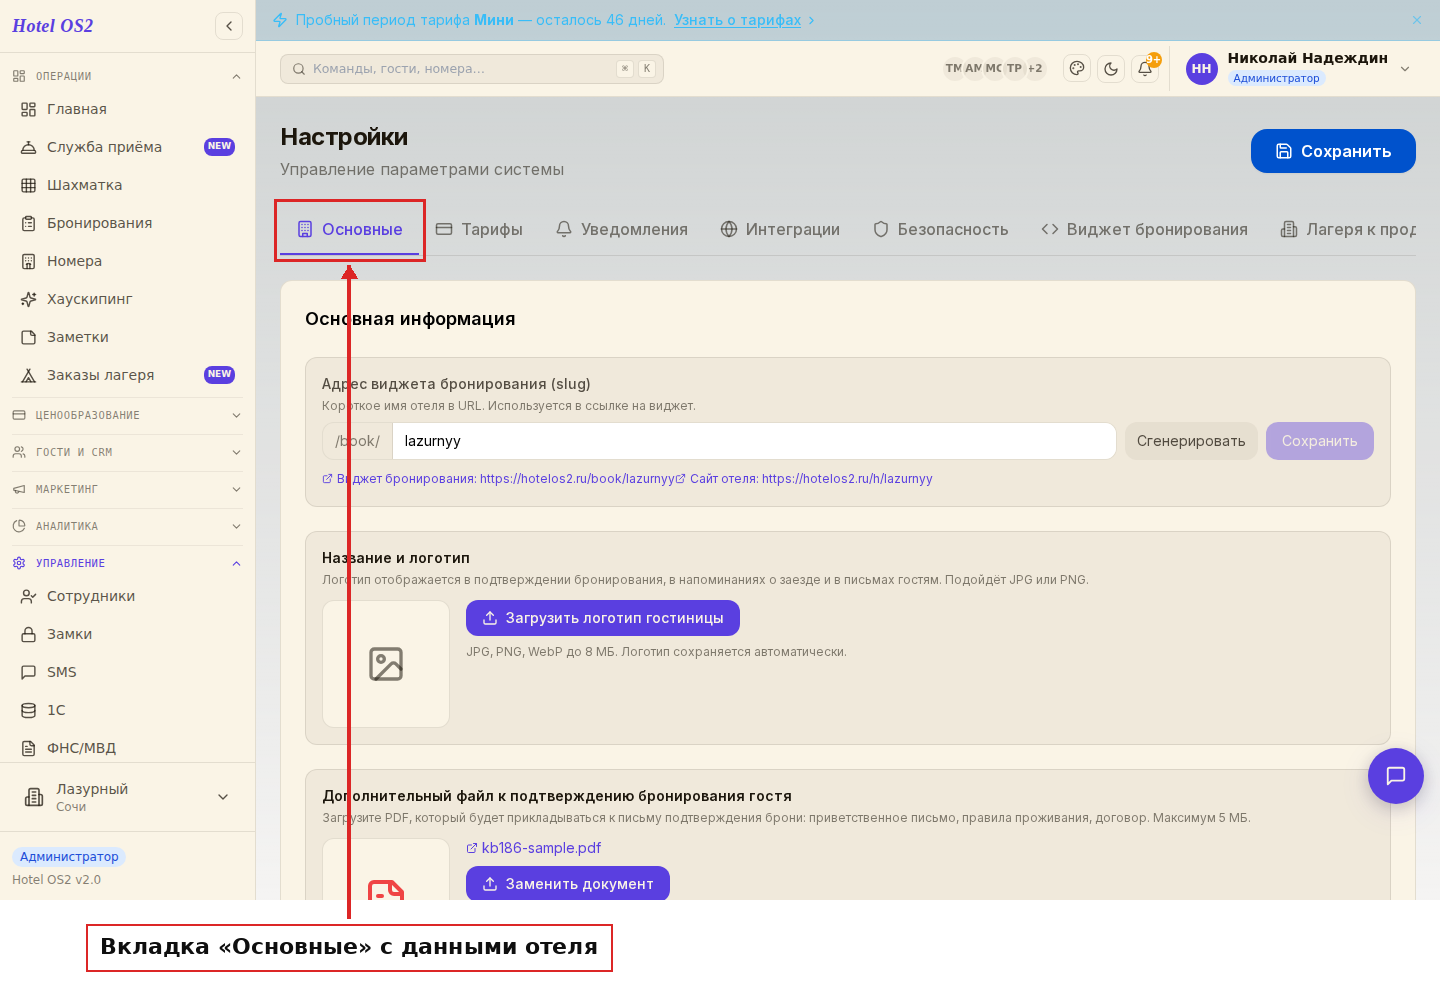
Task: Switch to the Виджет бронирования tab
Action: pyautogui.click(x=1145, y=229)
